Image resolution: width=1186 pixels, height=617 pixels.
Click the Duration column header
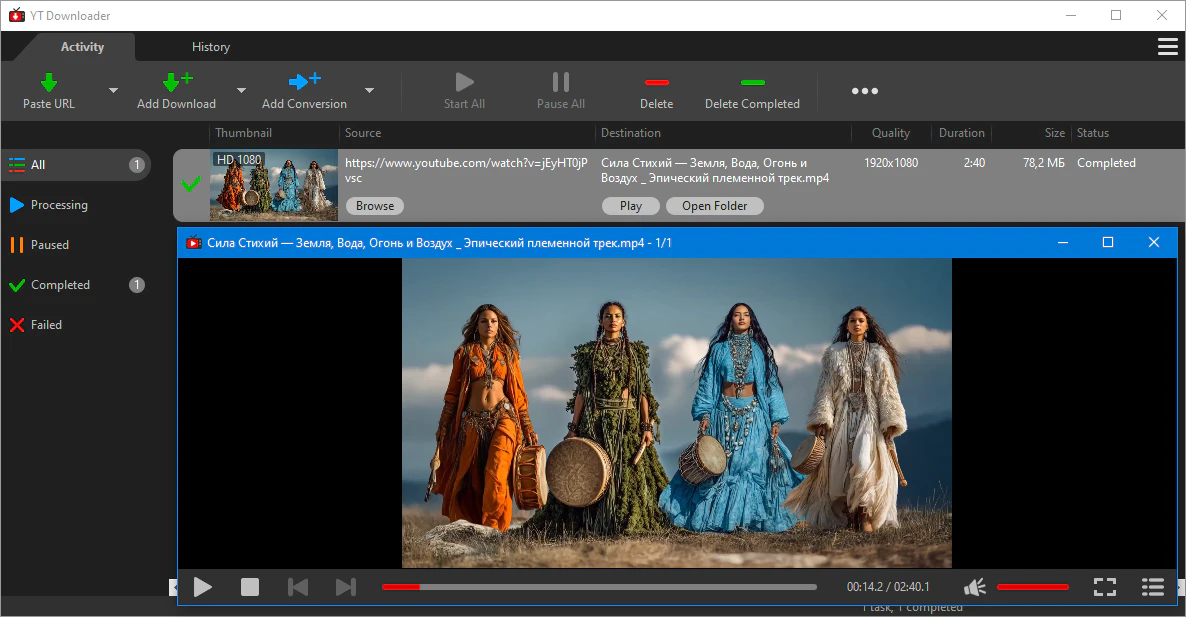click(961, 133)
